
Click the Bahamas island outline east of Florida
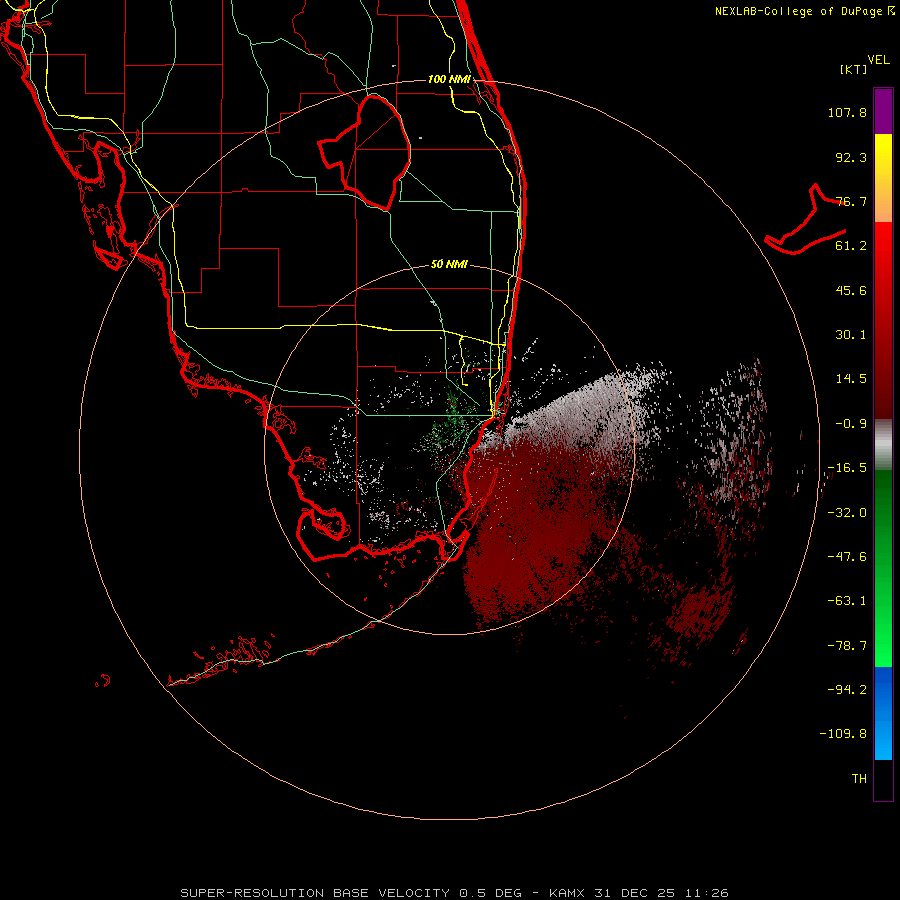805,221
